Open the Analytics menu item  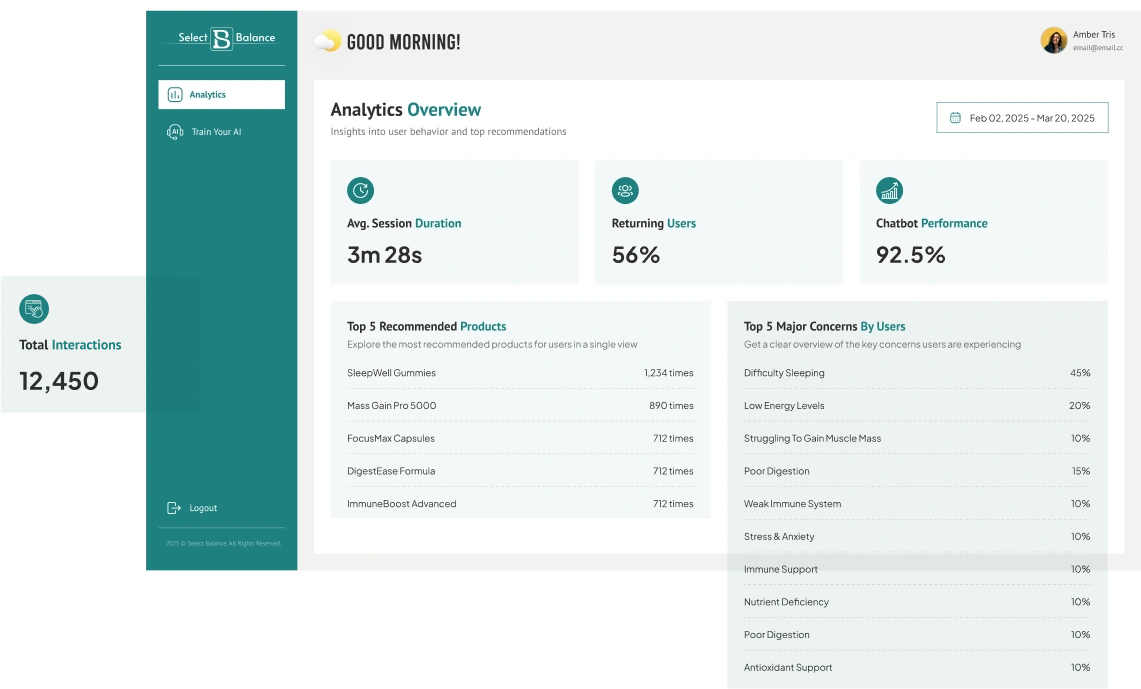tap(221, 95)
